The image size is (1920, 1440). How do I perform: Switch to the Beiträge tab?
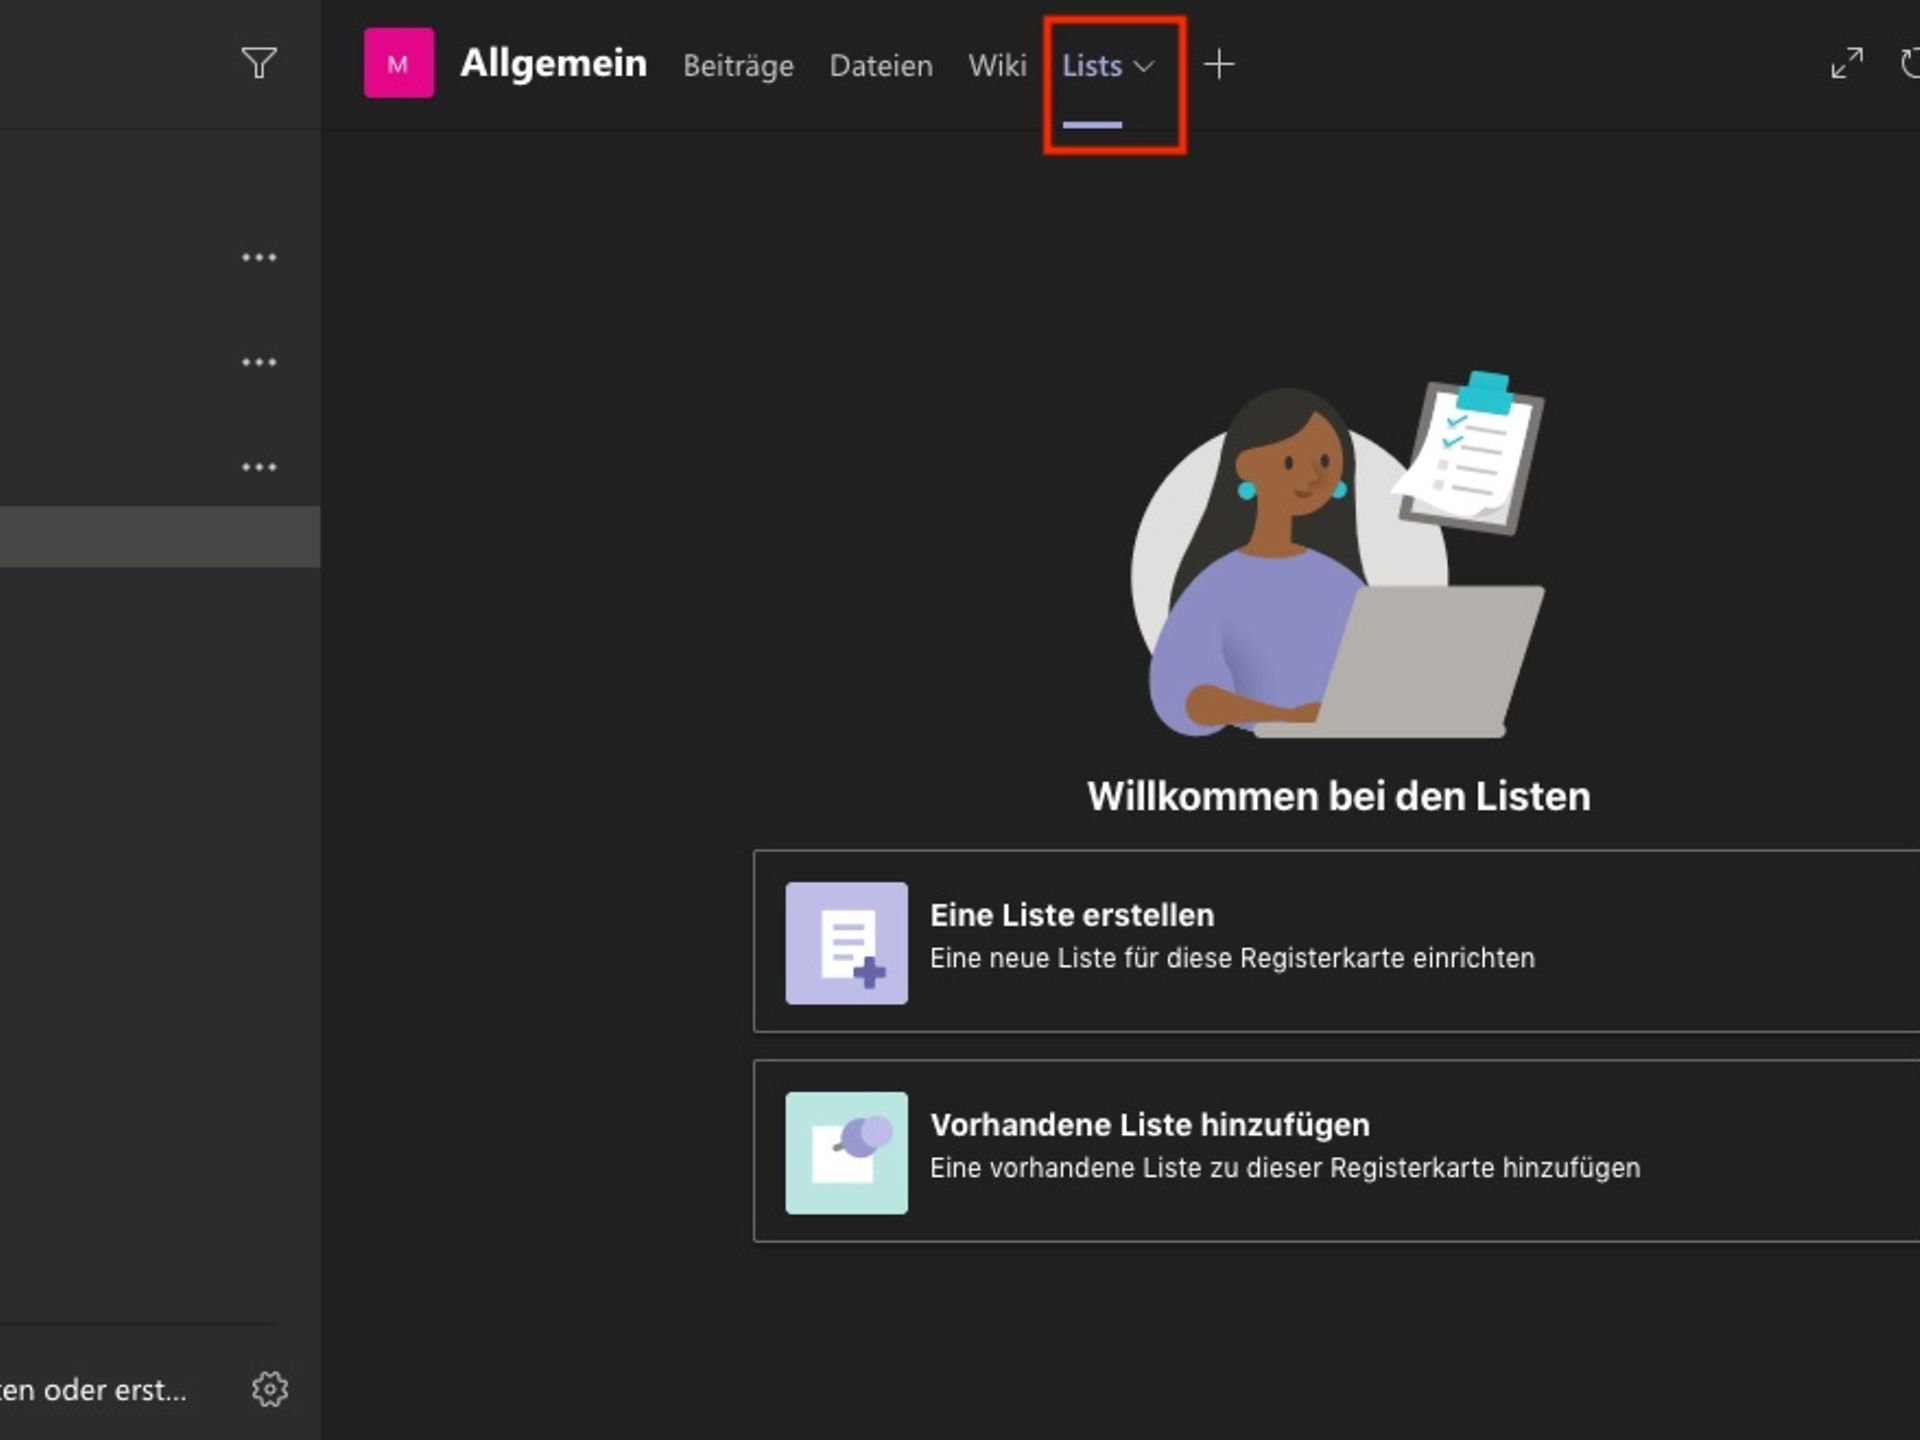tap(738, 66)
